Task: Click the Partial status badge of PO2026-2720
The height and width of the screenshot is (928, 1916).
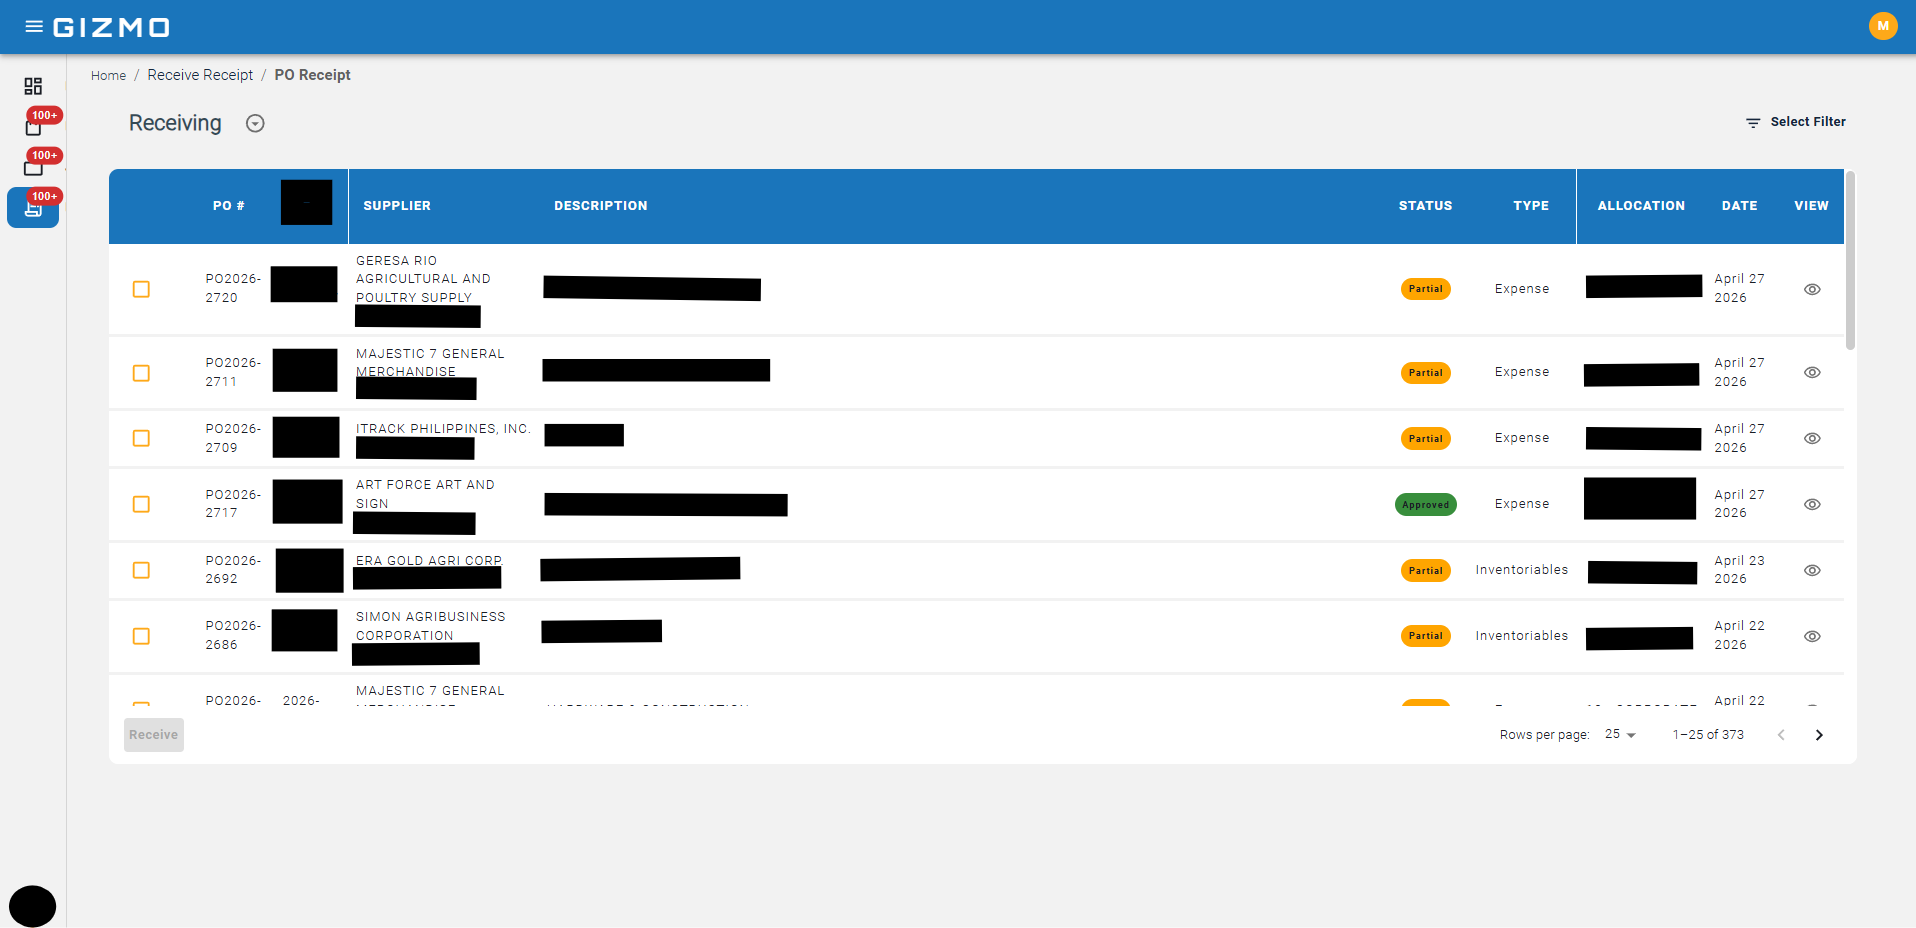Action: click(x=1425, y=289)
